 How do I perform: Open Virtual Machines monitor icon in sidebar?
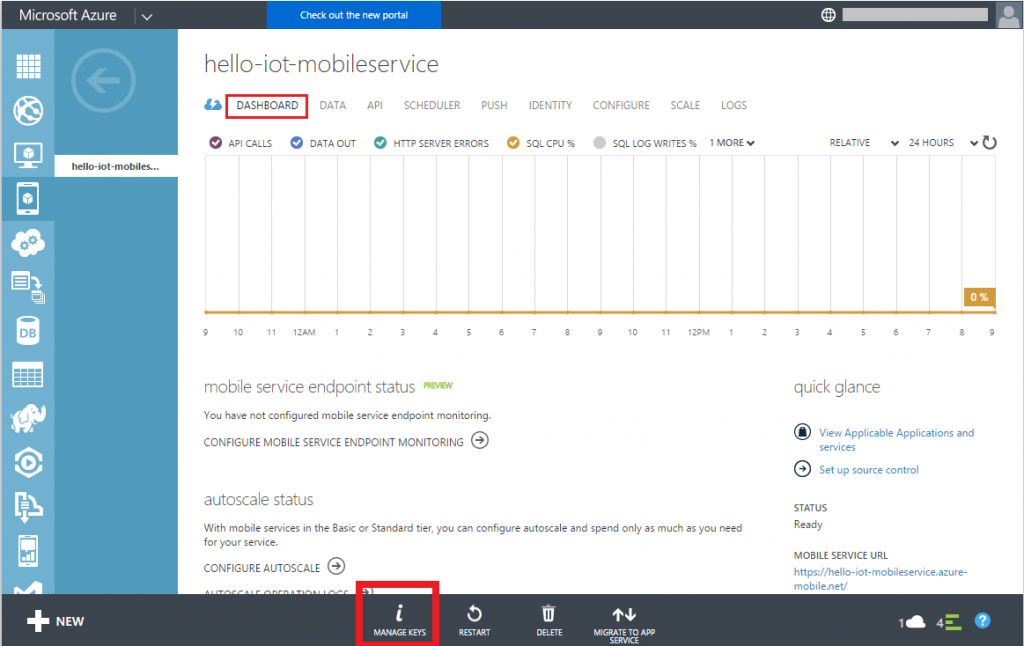(28, 155)
